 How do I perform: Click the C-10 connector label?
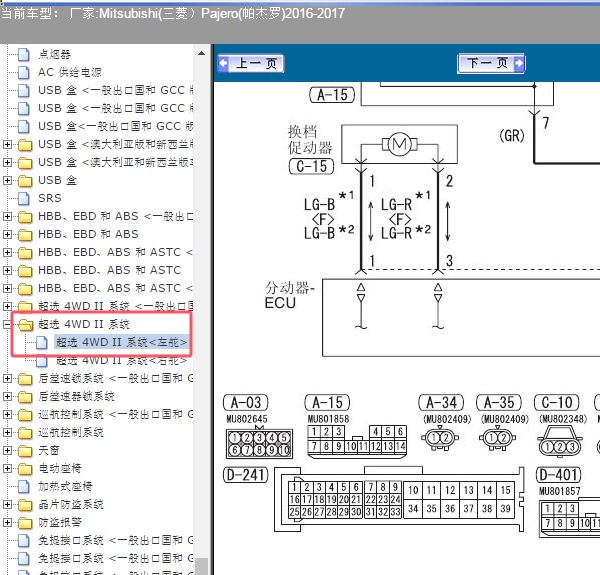pyautogui.click(x=557, y=402)
